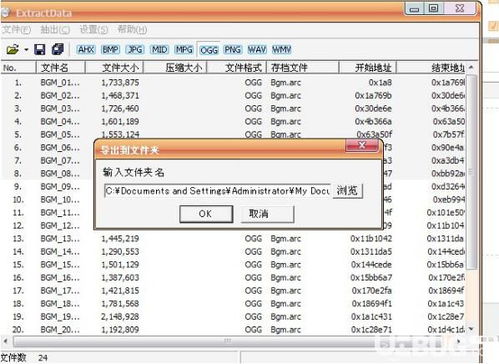Click the vertical scrollbar thumb
This screenshot has height=364, width=499.
click(471, 172)
